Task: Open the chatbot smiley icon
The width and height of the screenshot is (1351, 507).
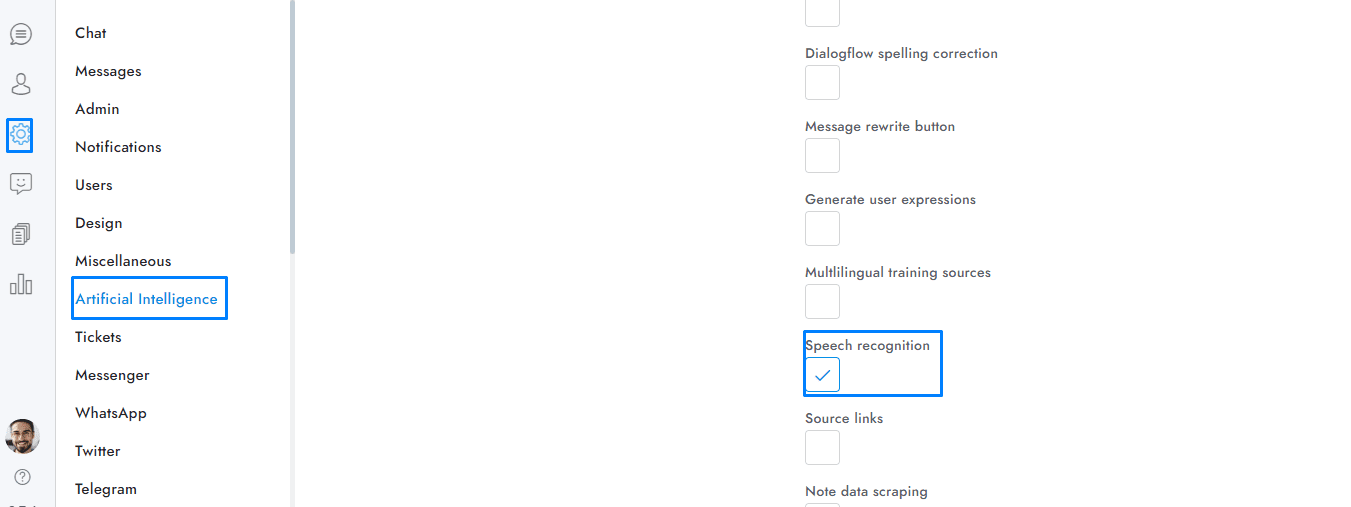Action: tap(20, 184)
